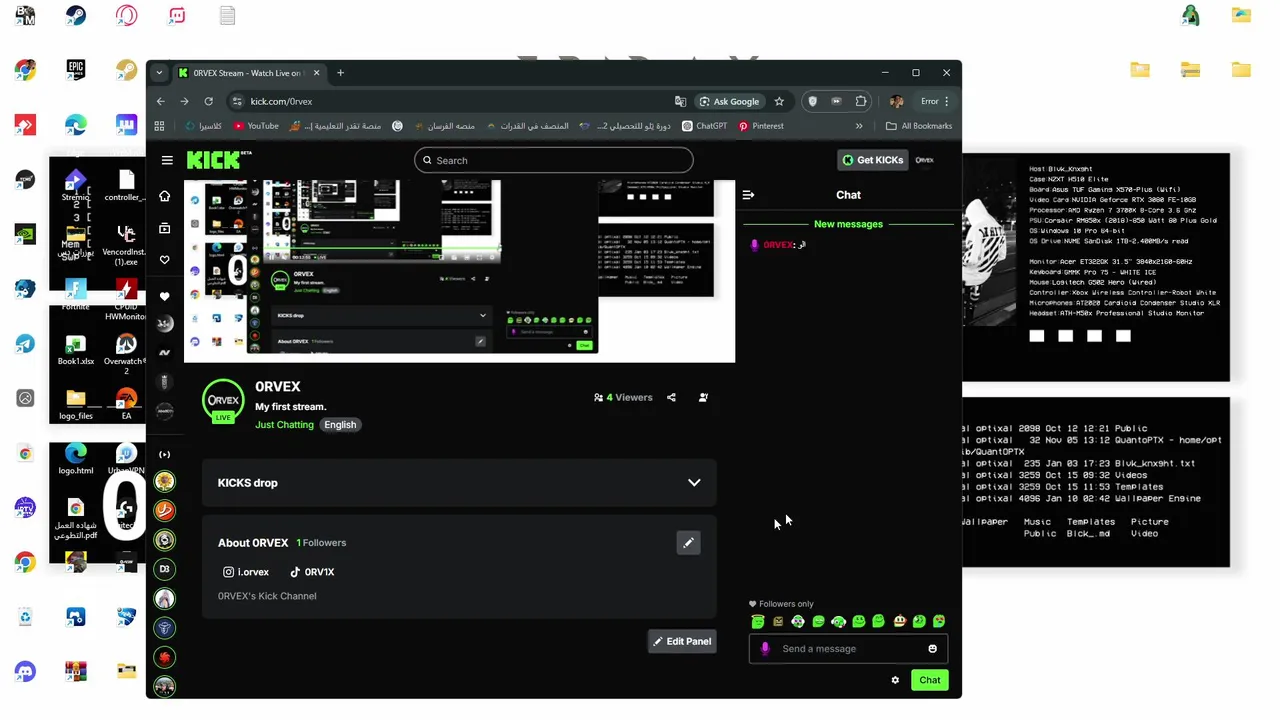
Task: Click the KICK logo
Action: (214, 160)
